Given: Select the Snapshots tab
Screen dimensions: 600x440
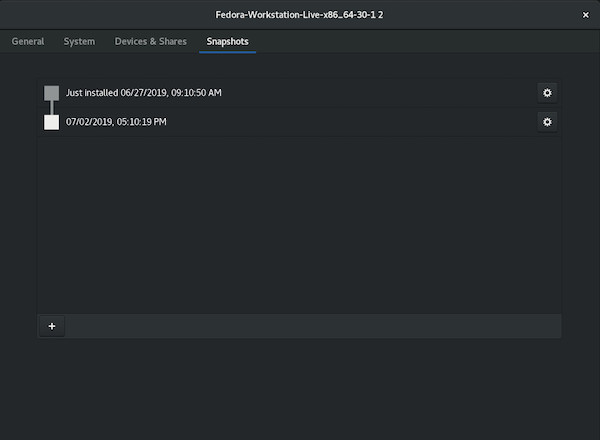Looking at the screenshot, I should pos(227,42).
